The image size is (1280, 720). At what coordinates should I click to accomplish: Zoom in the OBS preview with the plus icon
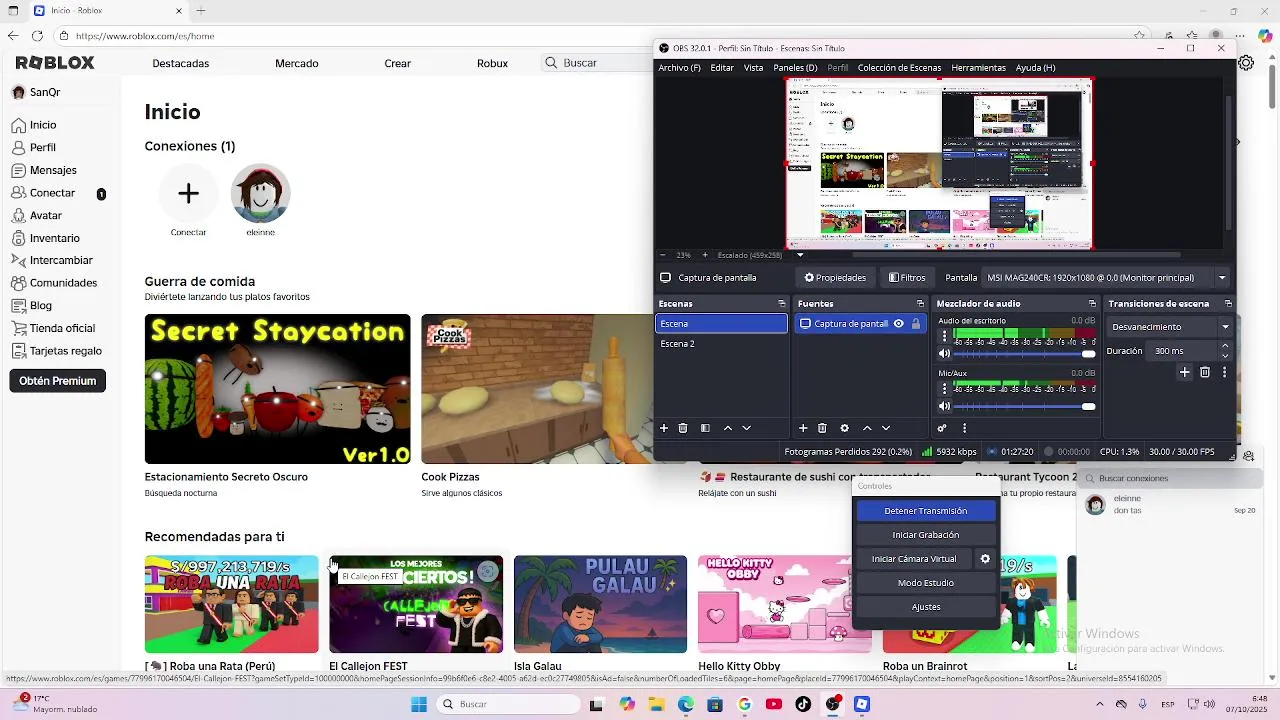pos(705,255)
